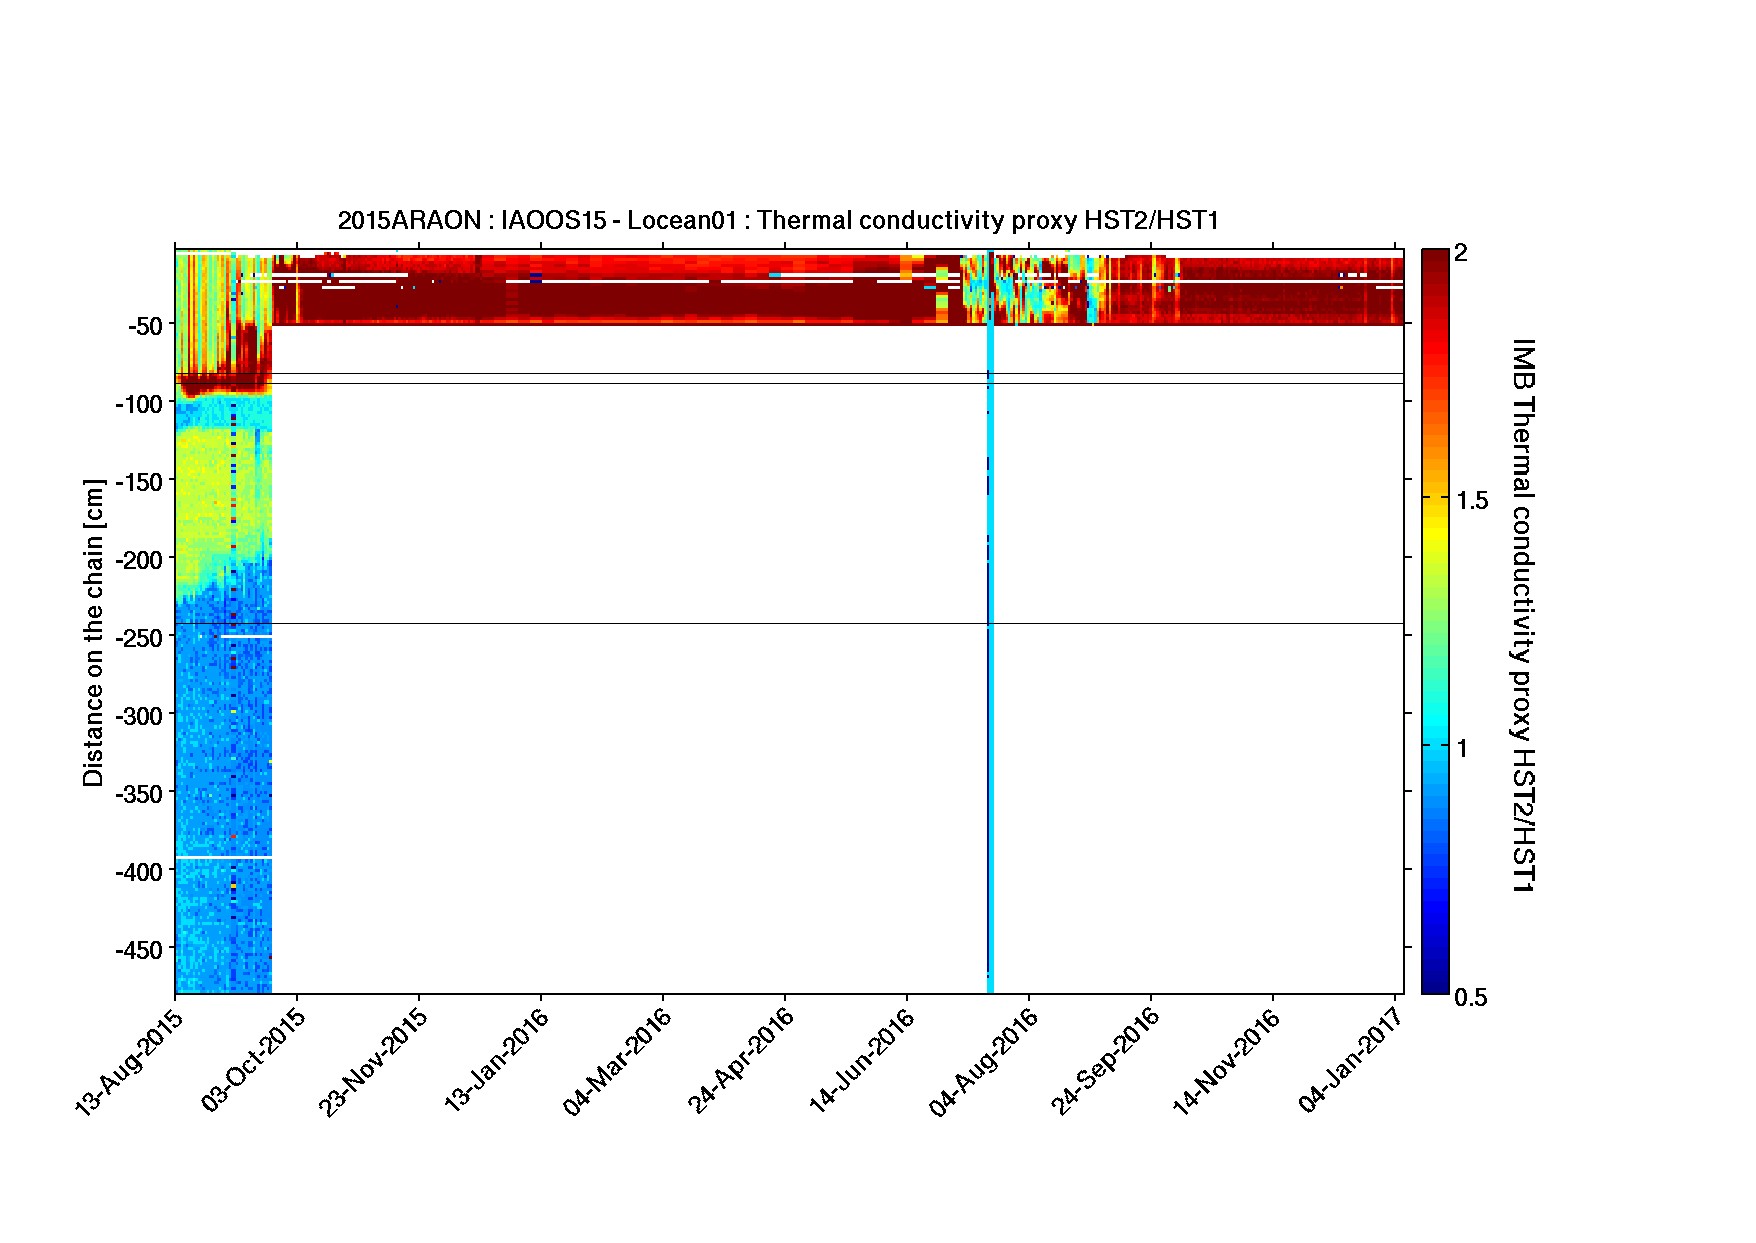Click the dark blue bottom of colorbar
The height and width of the screenshot is (1243, 1756).
(1434, 985)
